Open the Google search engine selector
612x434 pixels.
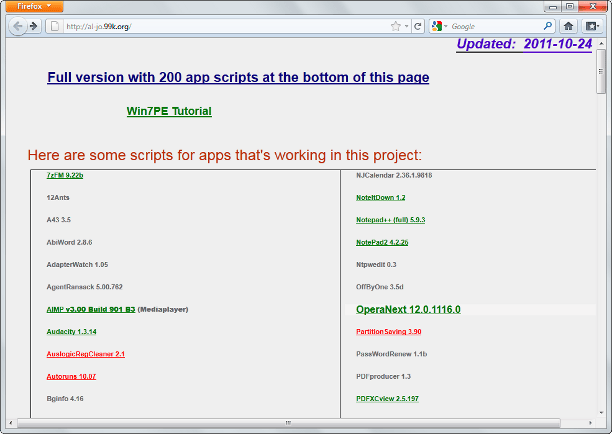(439, 26)
